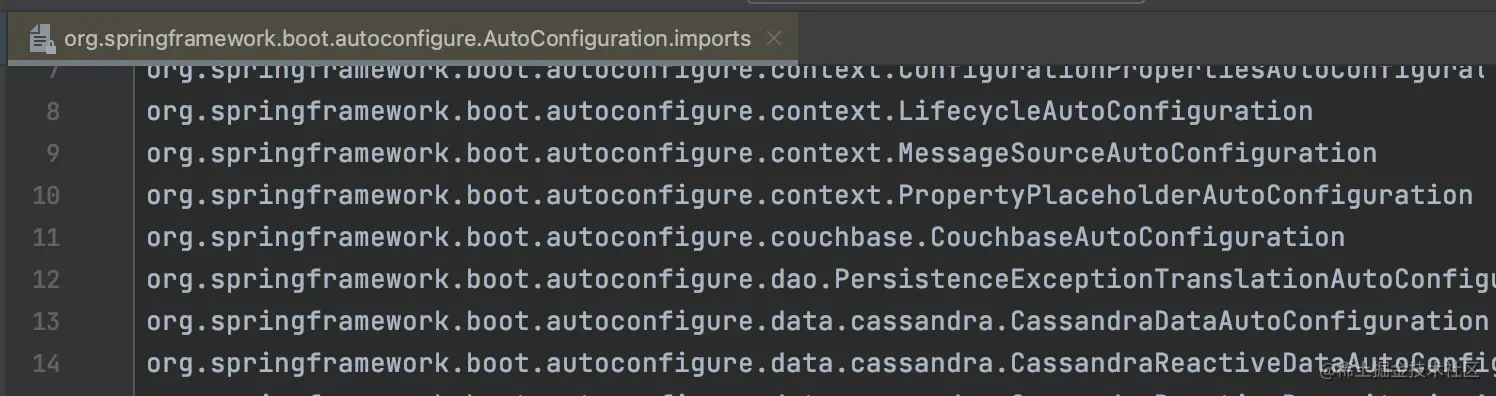1496x396 pixels.
Task: Click line number 13 in the gutter
Action: click(x=46, y=321)
